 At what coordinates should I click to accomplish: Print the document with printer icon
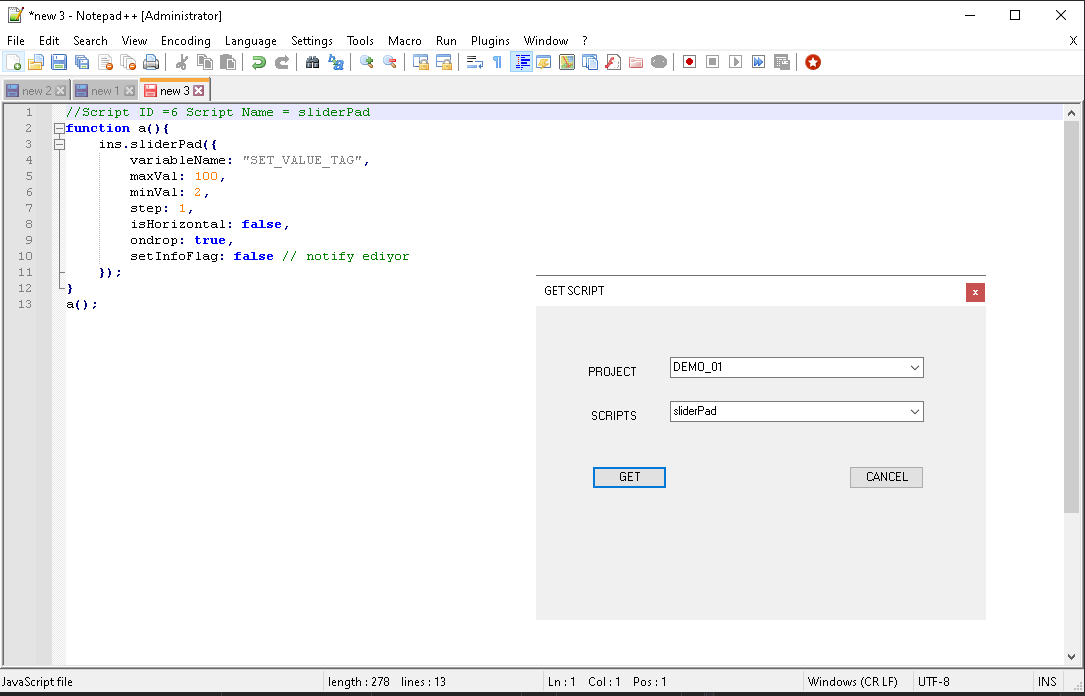coord(151,62)
